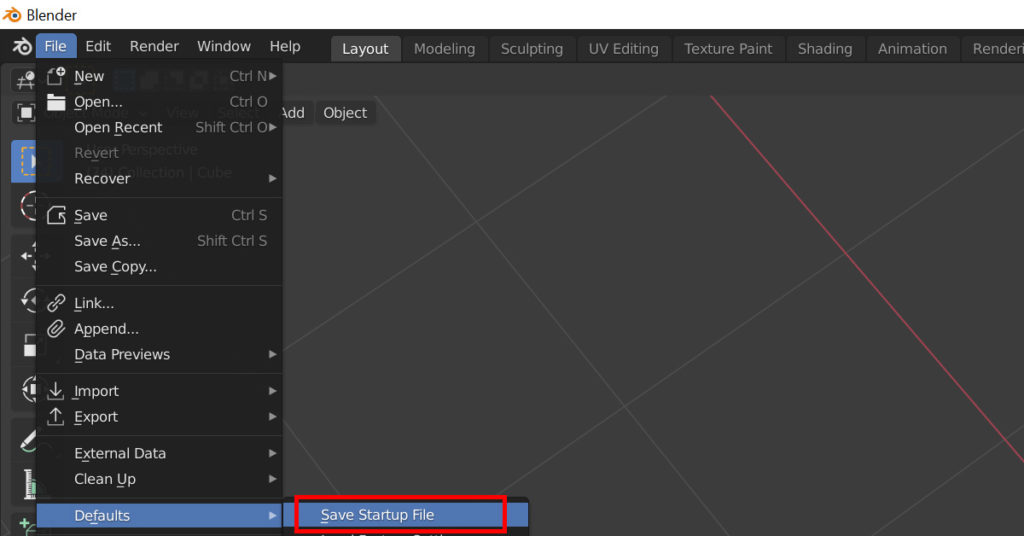This screenshot has width=1024, height=536.
Task: Choose Append... from the File menu
Action: 159,329
